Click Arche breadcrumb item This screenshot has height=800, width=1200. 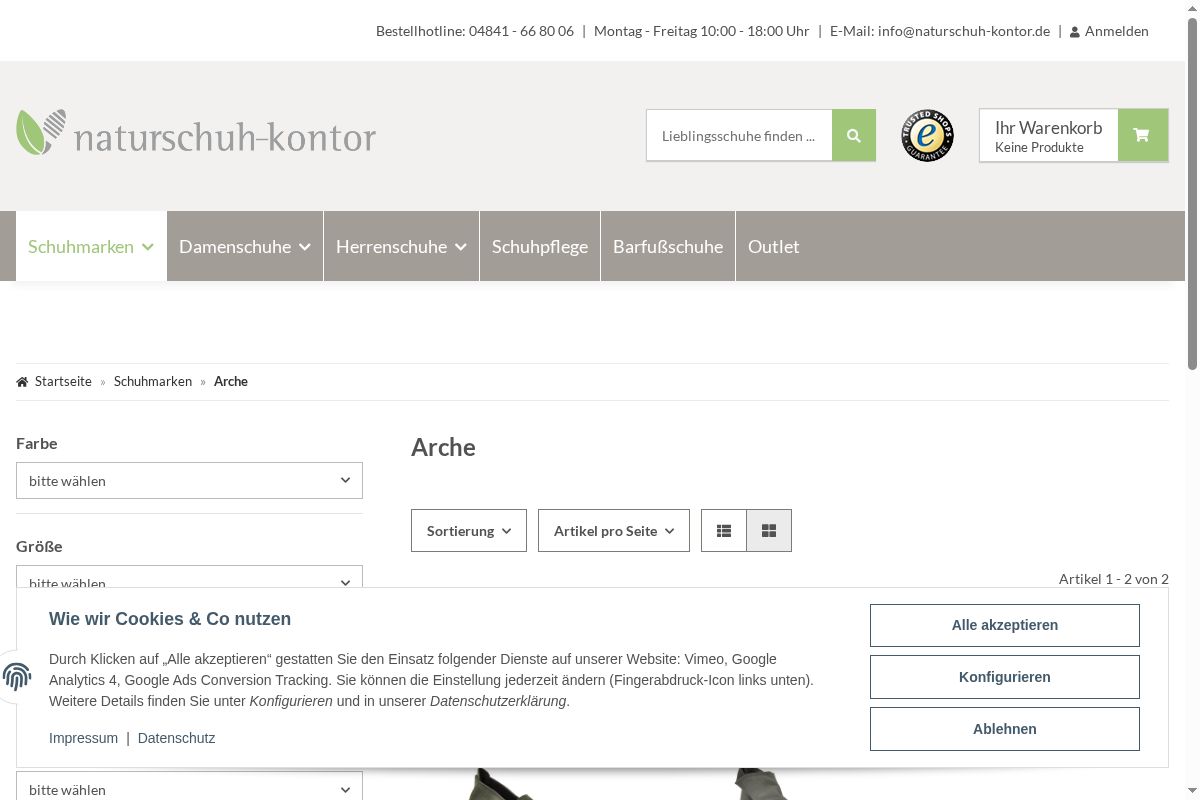pos(231,381)
